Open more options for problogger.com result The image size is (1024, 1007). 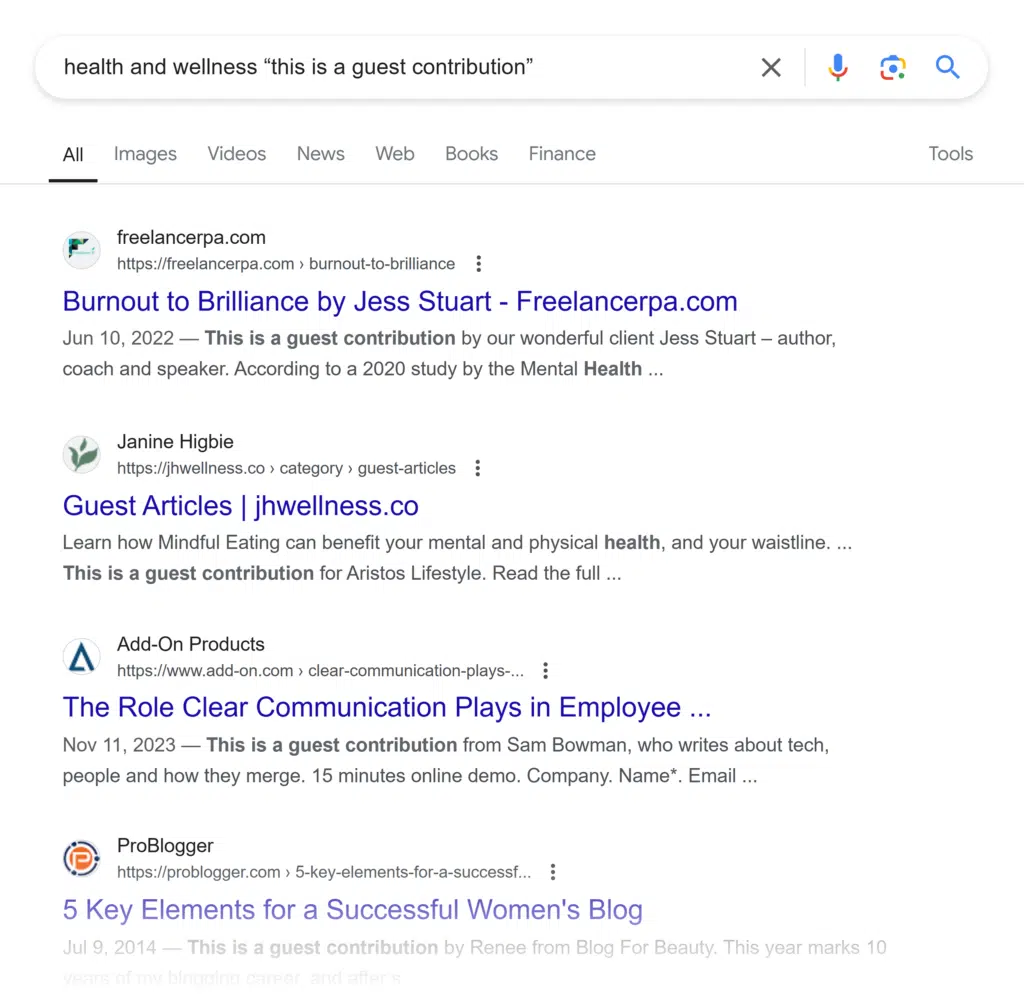pos(553,872)
